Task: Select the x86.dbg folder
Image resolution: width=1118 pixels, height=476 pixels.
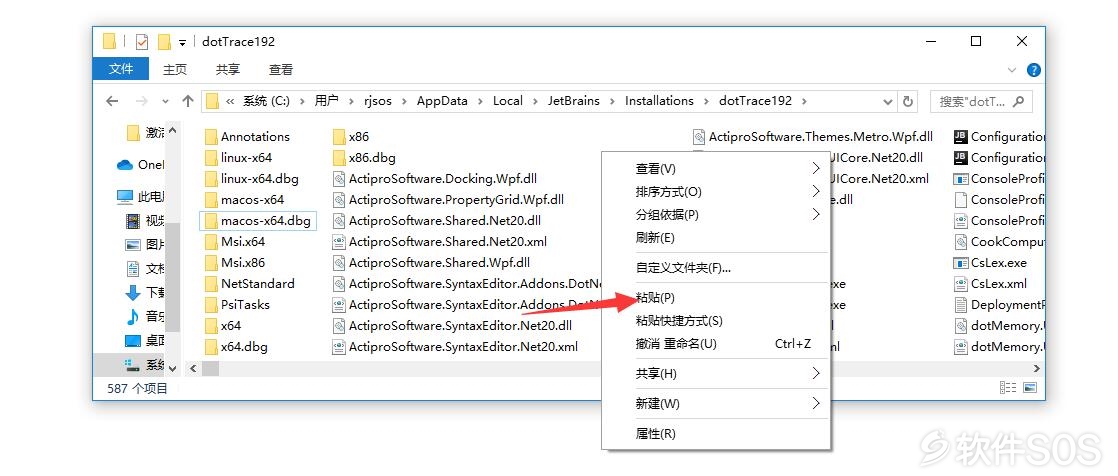Action: click(364, 157)
